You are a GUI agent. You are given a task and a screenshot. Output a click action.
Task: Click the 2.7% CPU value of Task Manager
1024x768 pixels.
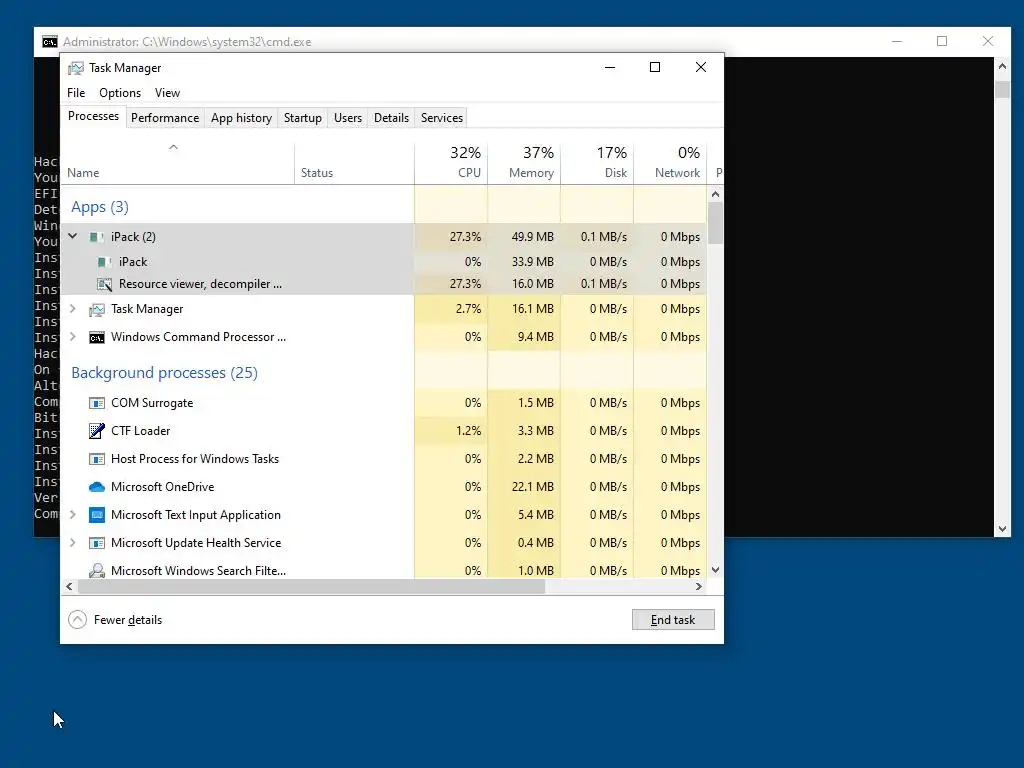[468, 309]
